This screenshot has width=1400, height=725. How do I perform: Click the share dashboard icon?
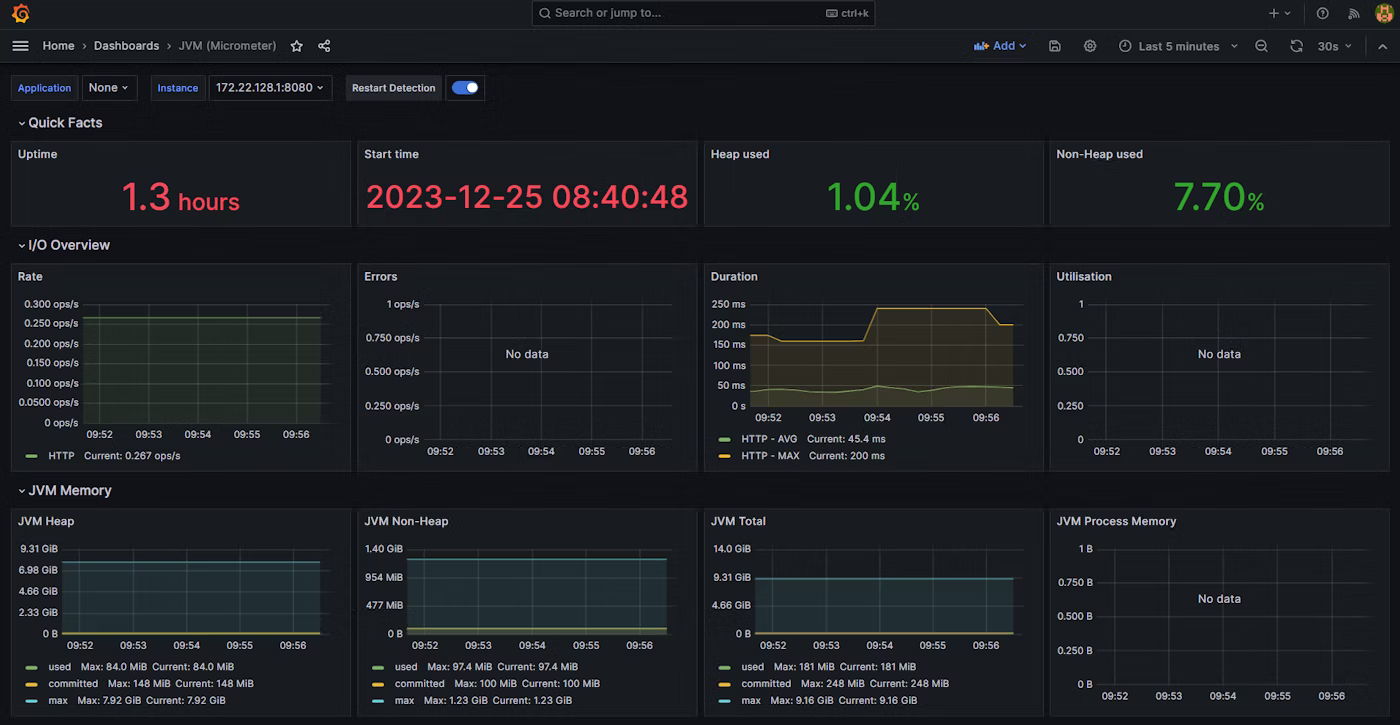click(324, 46)
